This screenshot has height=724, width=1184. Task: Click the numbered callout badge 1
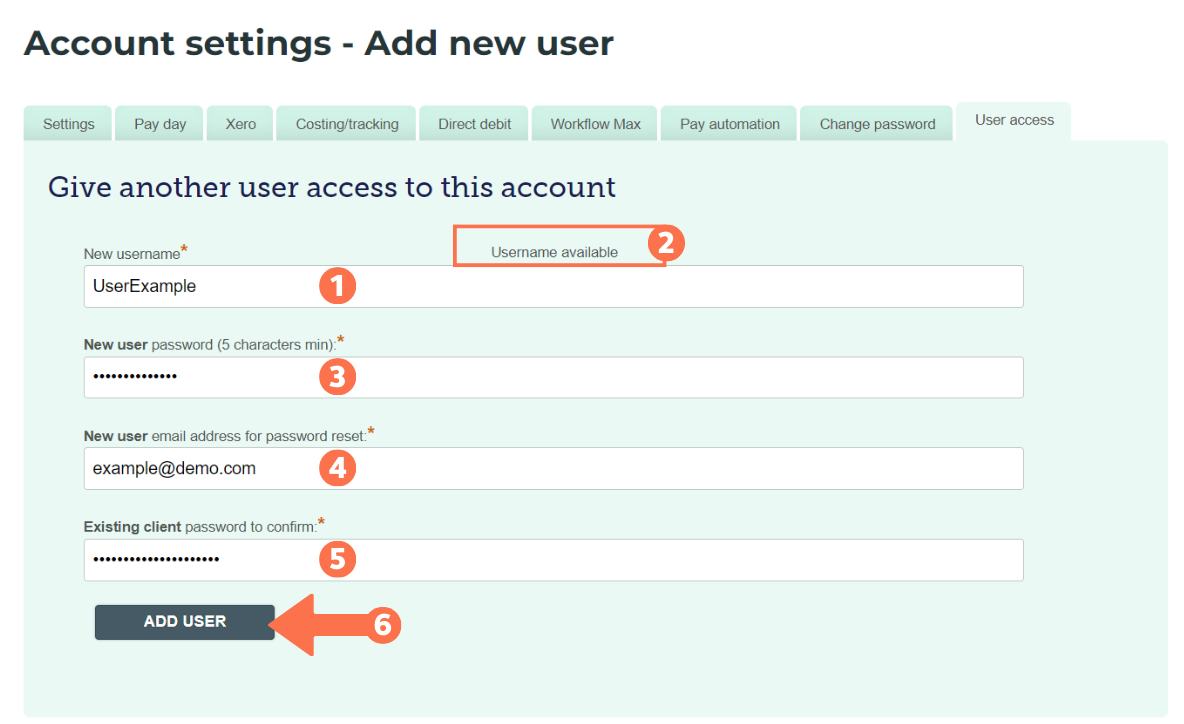[337, 286]
